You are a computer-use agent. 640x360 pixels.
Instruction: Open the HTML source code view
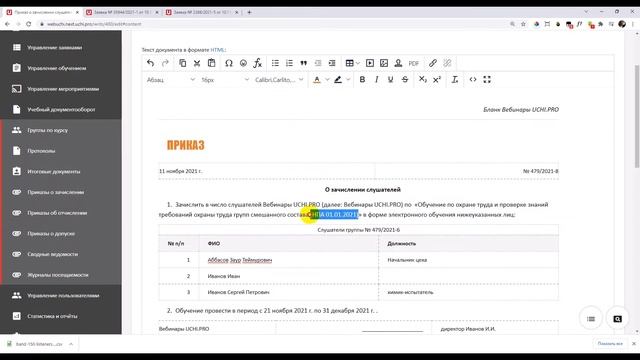(x=473, y=80)
